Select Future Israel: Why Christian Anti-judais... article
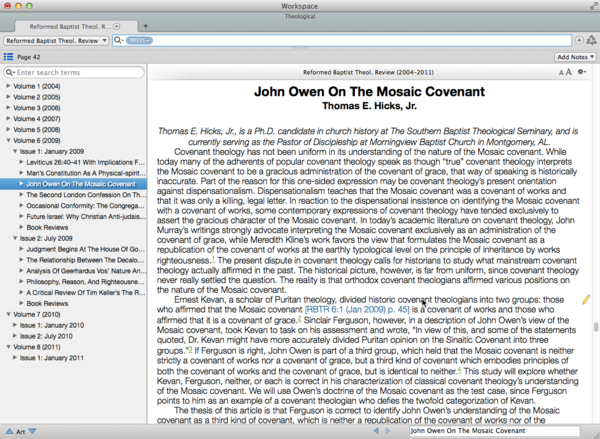Screen dimensions: 600x439 (86, 217)
